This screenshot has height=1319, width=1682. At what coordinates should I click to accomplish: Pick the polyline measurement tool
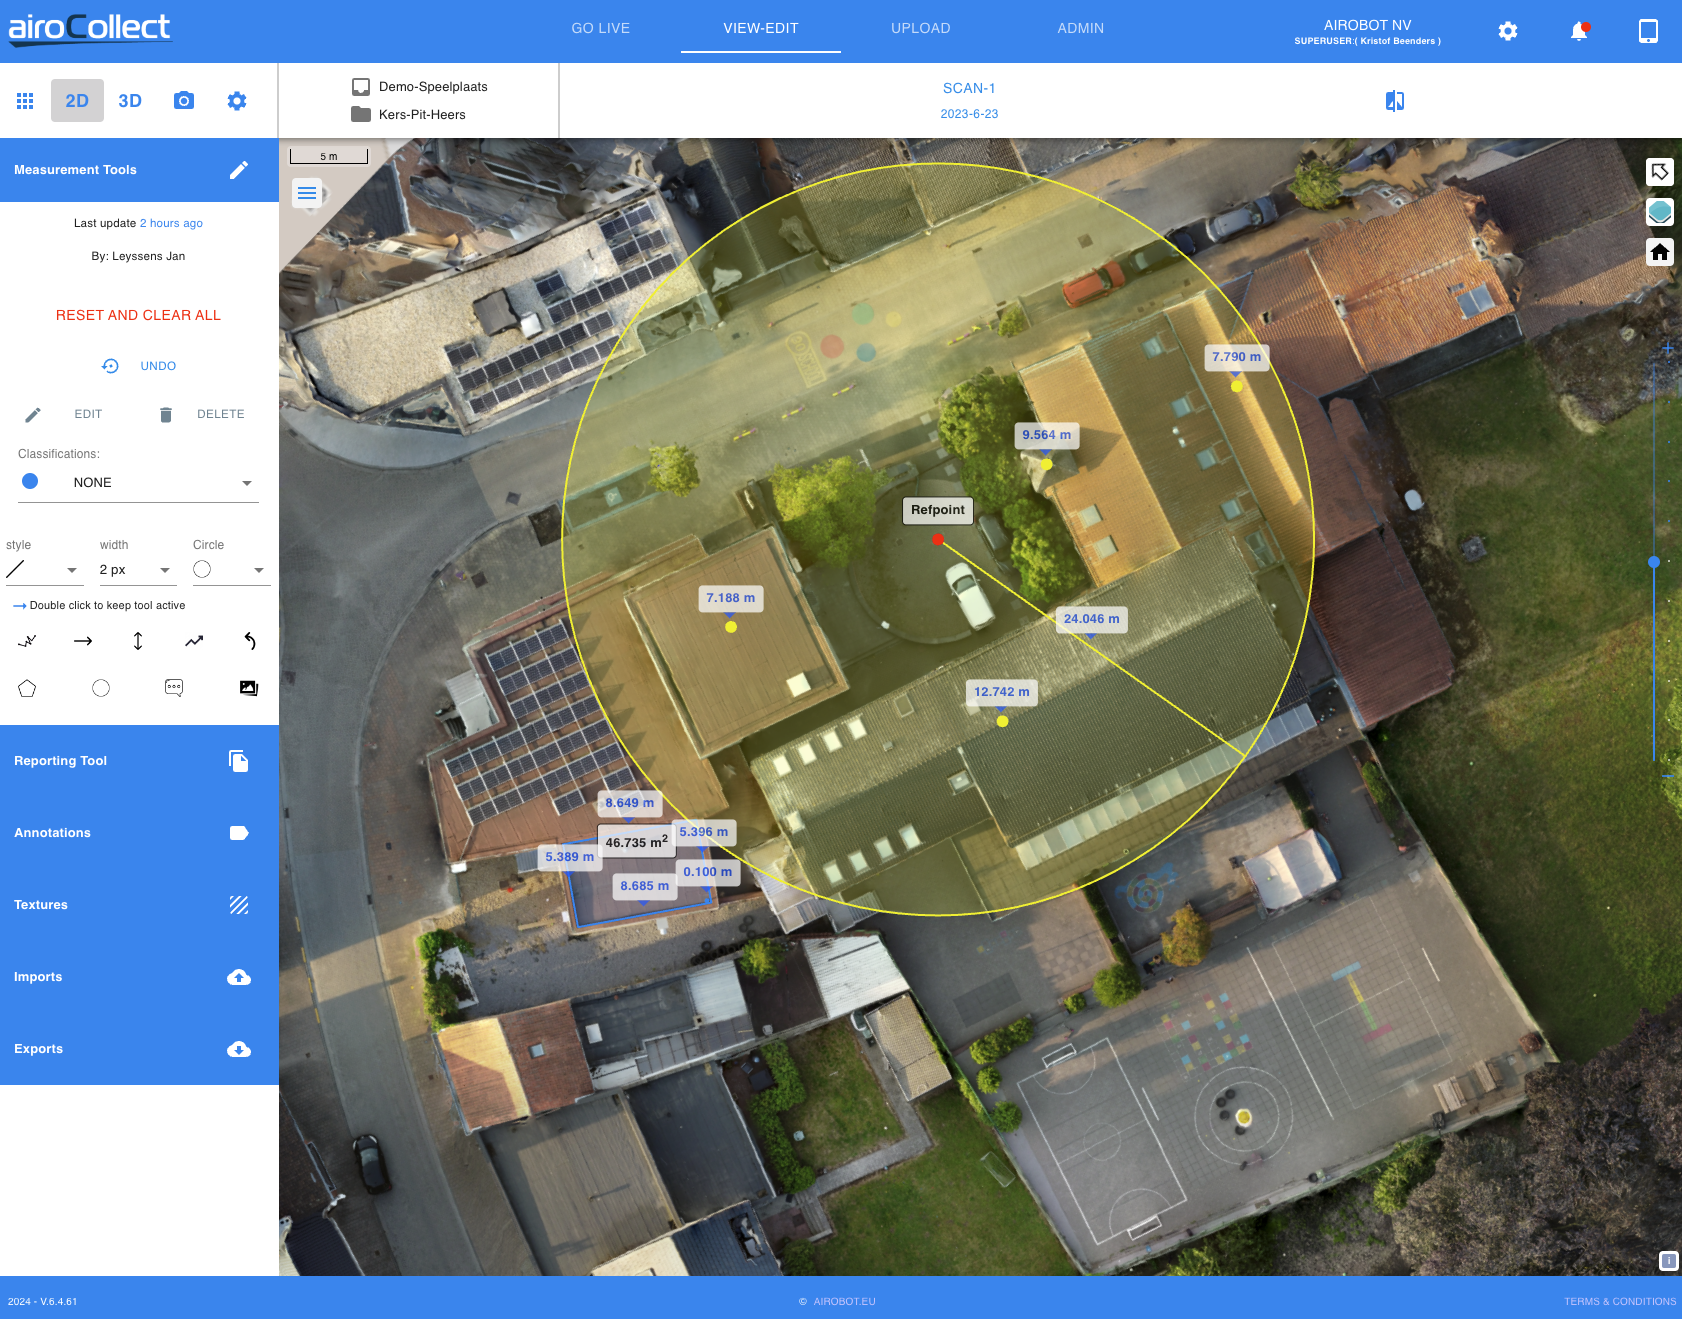click(x=194, y=641)
